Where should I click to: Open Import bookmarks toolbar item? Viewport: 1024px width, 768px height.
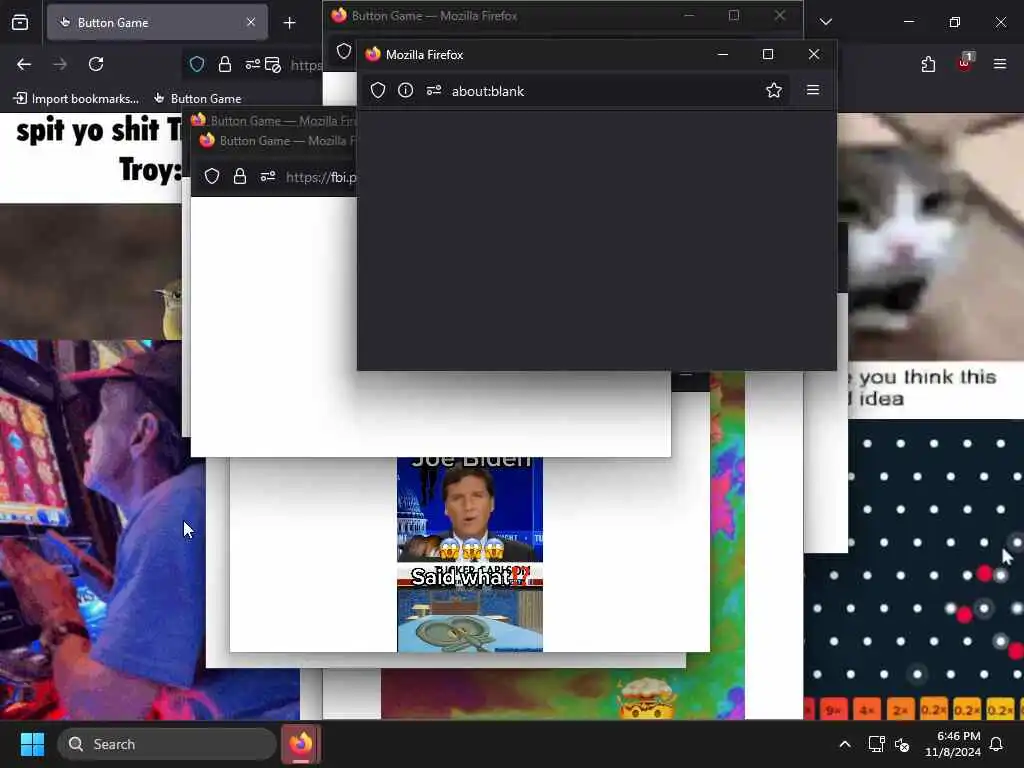click(x=76, y=99)
